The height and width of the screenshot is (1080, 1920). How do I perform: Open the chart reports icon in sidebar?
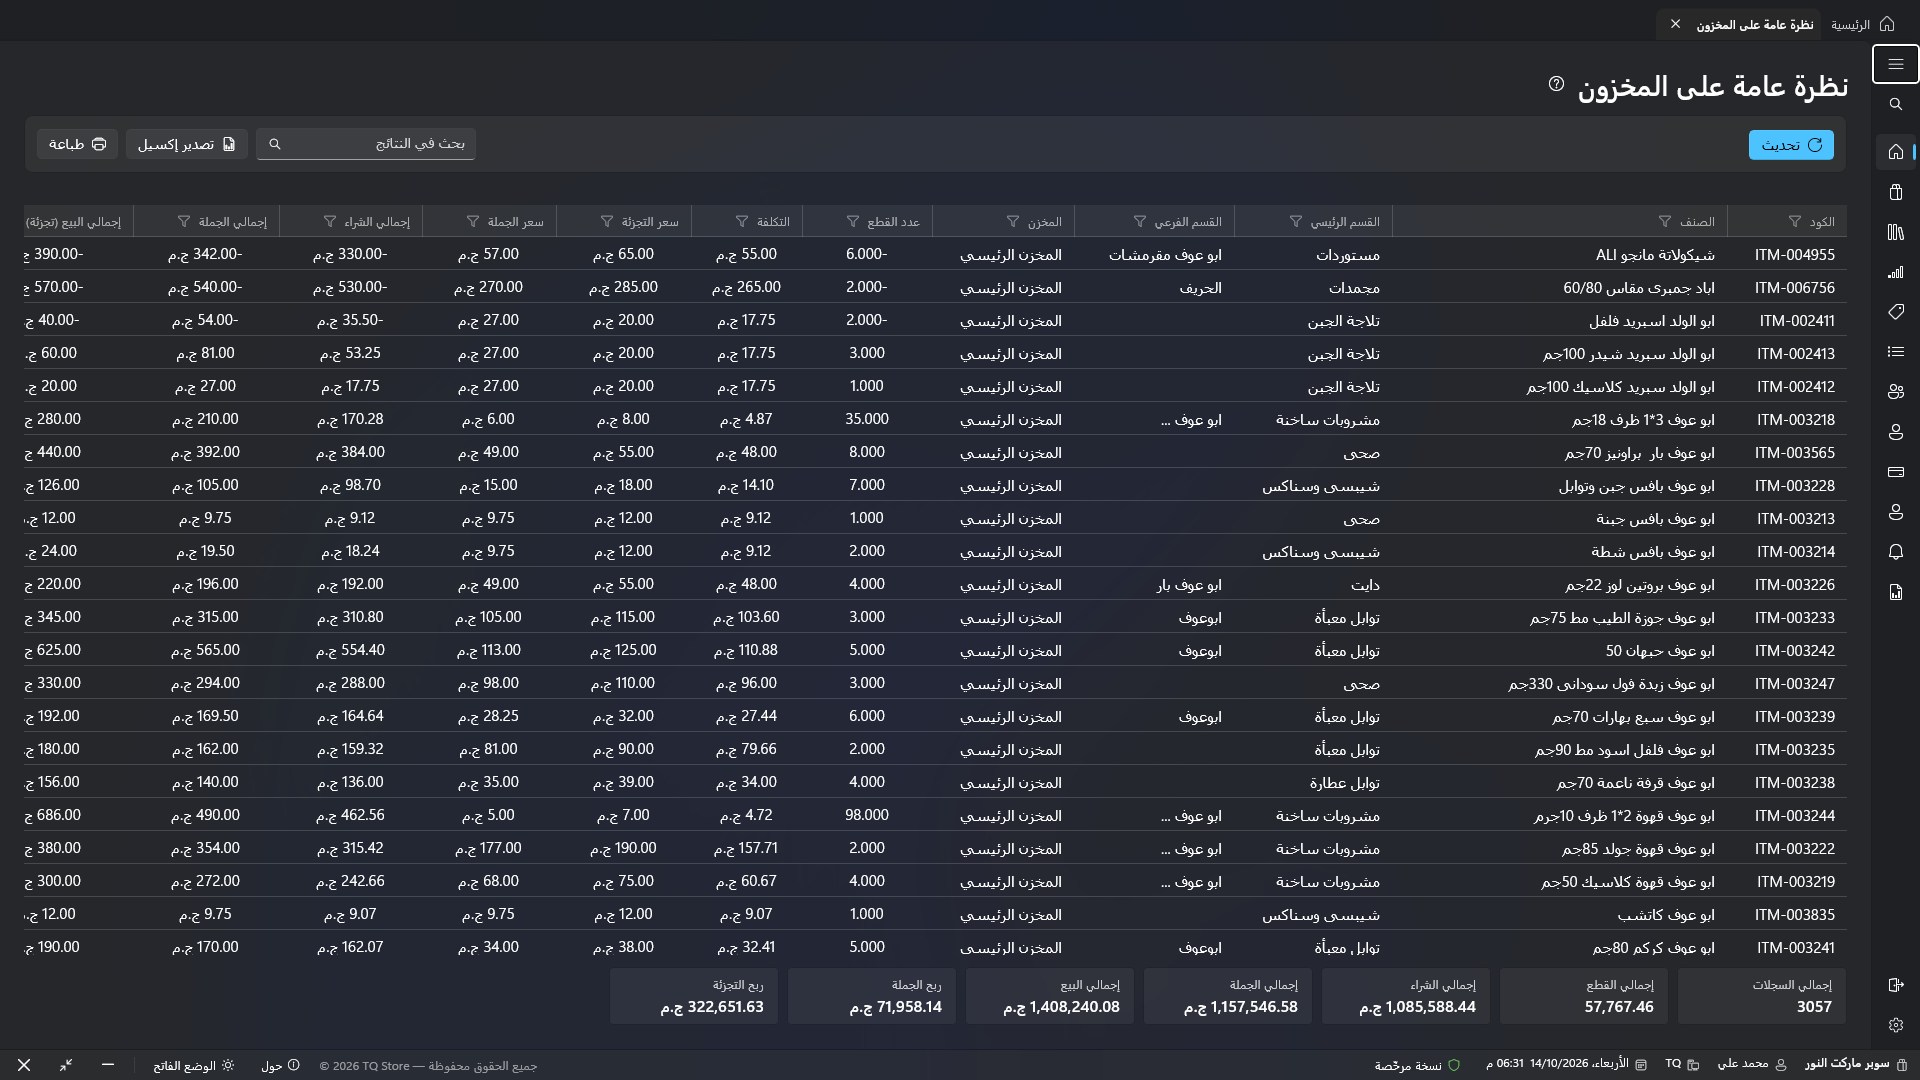click(1895, 272)
